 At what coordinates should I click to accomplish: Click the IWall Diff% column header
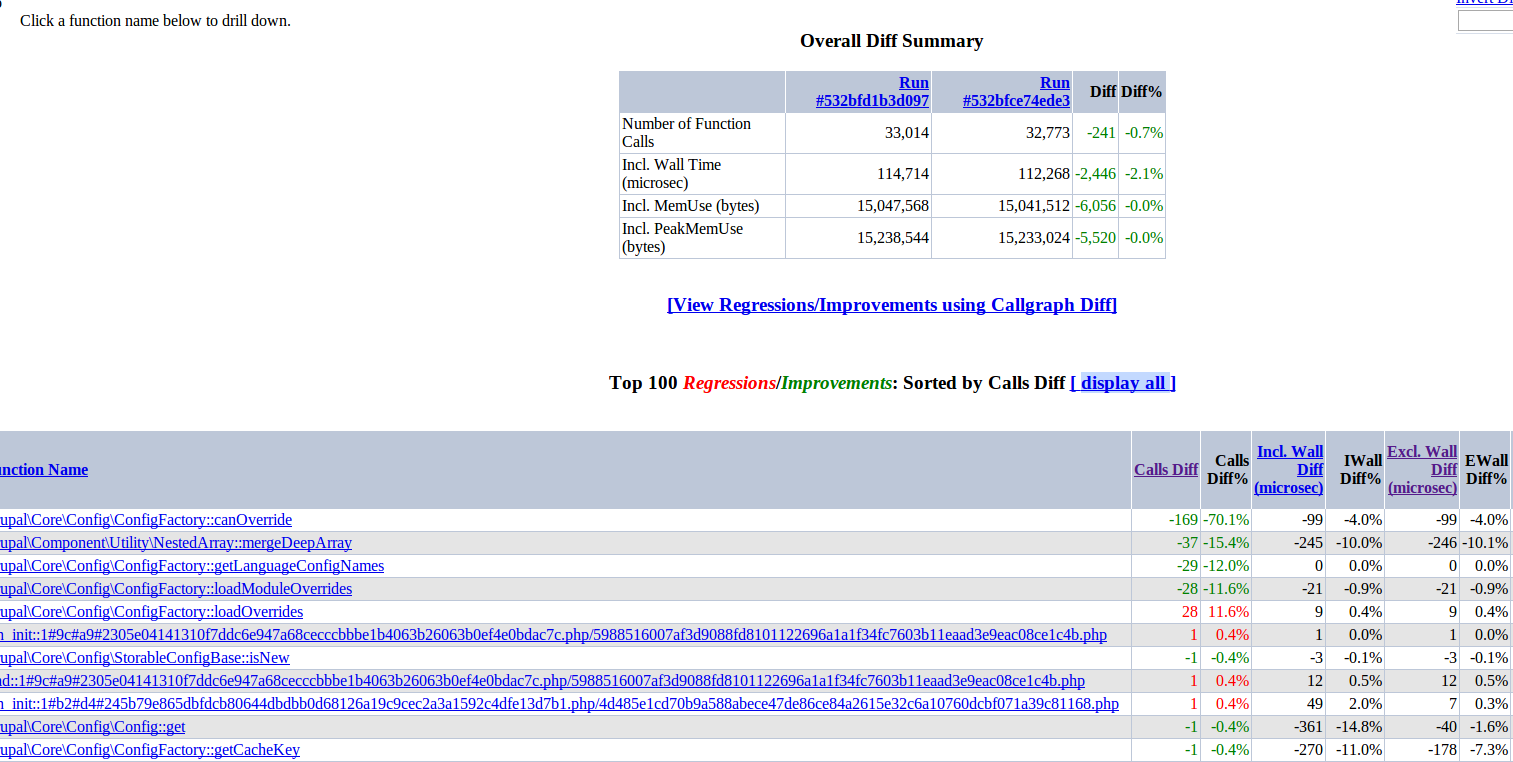click(1361, 470)
